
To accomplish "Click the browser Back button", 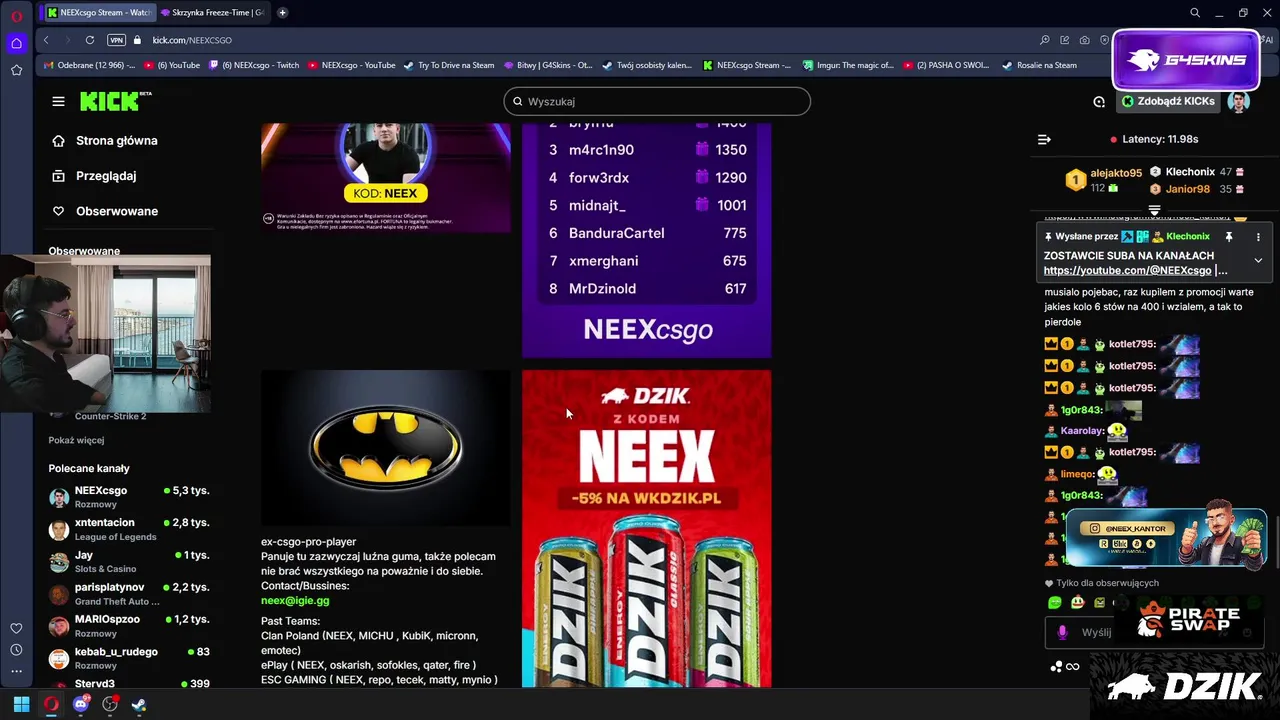I will (x=46, y=40).
